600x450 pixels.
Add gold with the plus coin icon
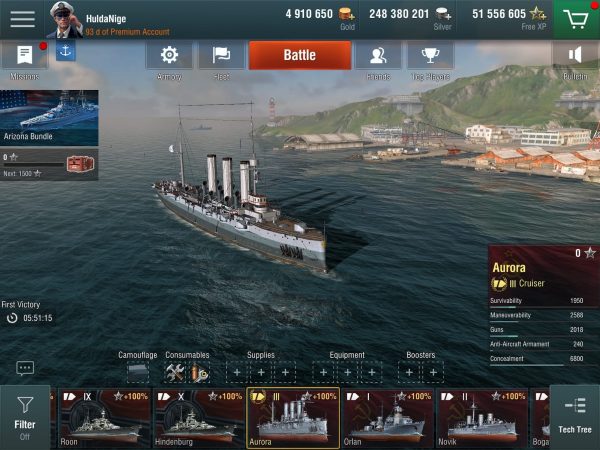pos(347,15)
